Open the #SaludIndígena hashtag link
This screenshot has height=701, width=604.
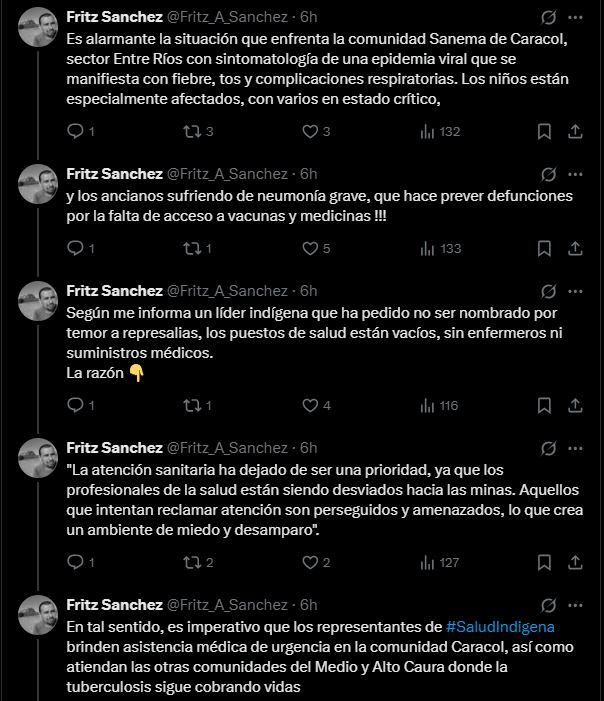pos(500,626)
